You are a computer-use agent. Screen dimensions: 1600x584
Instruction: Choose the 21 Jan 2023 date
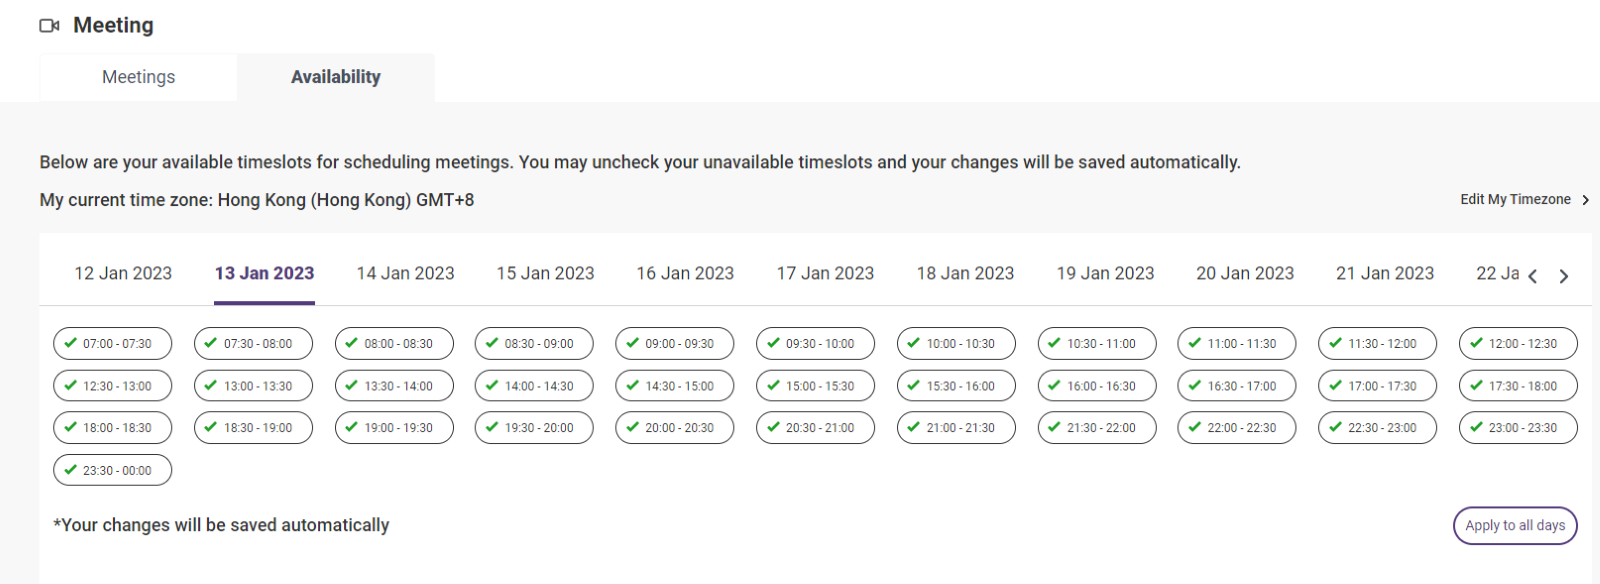[x=1385, y=274]
